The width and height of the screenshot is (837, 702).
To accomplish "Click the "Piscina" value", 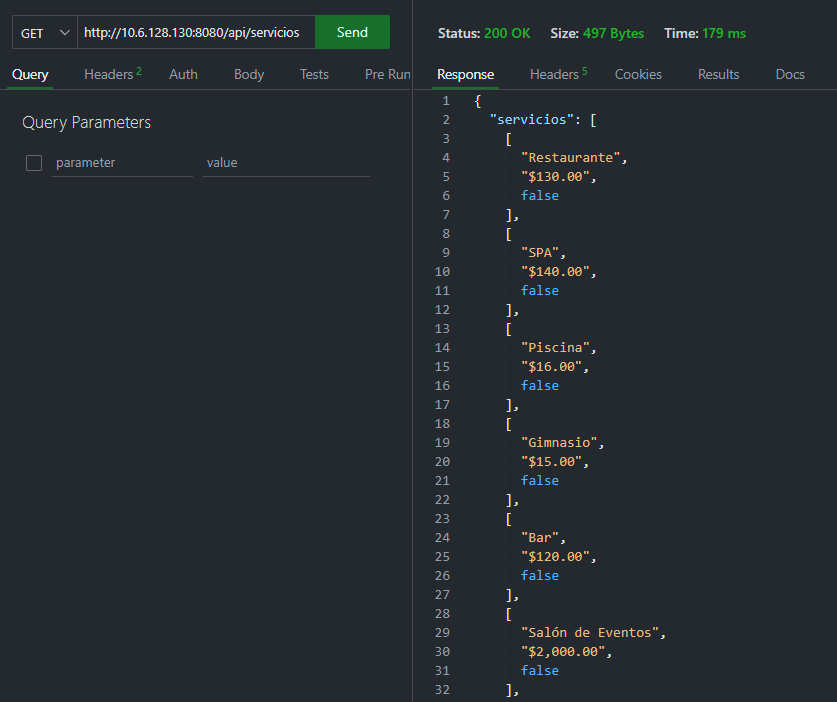I will click(555, 348).
